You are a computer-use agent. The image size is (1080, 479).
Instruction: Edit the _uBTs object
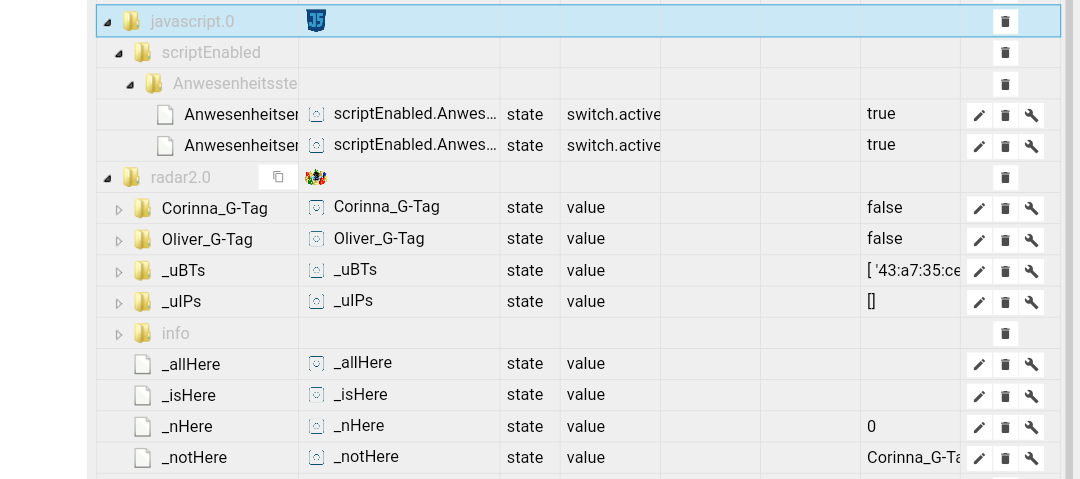click(979, 271)
